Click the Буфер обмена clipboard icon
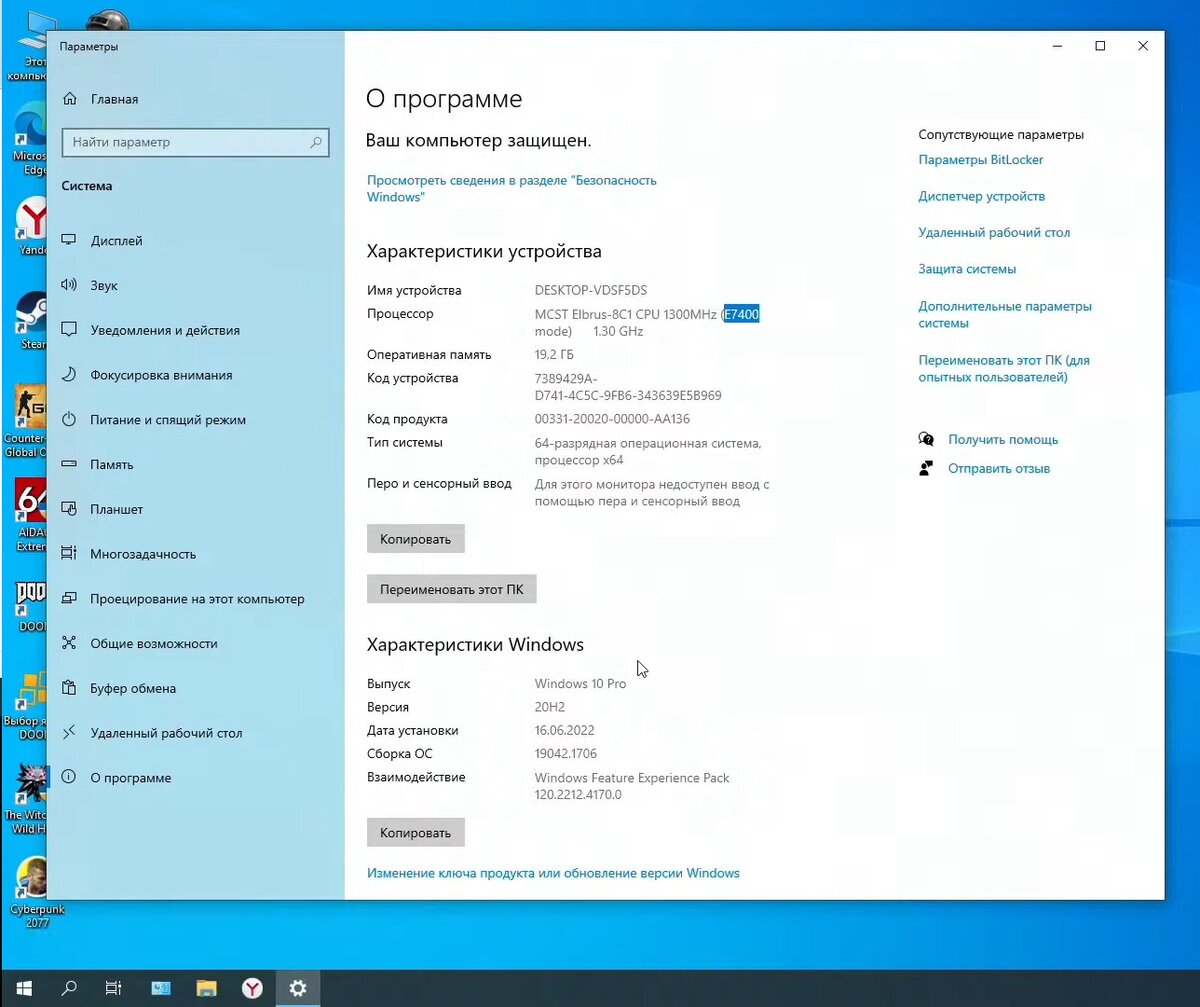Viewport: 1200px width, 1007px height. click(x=69, y=688)
